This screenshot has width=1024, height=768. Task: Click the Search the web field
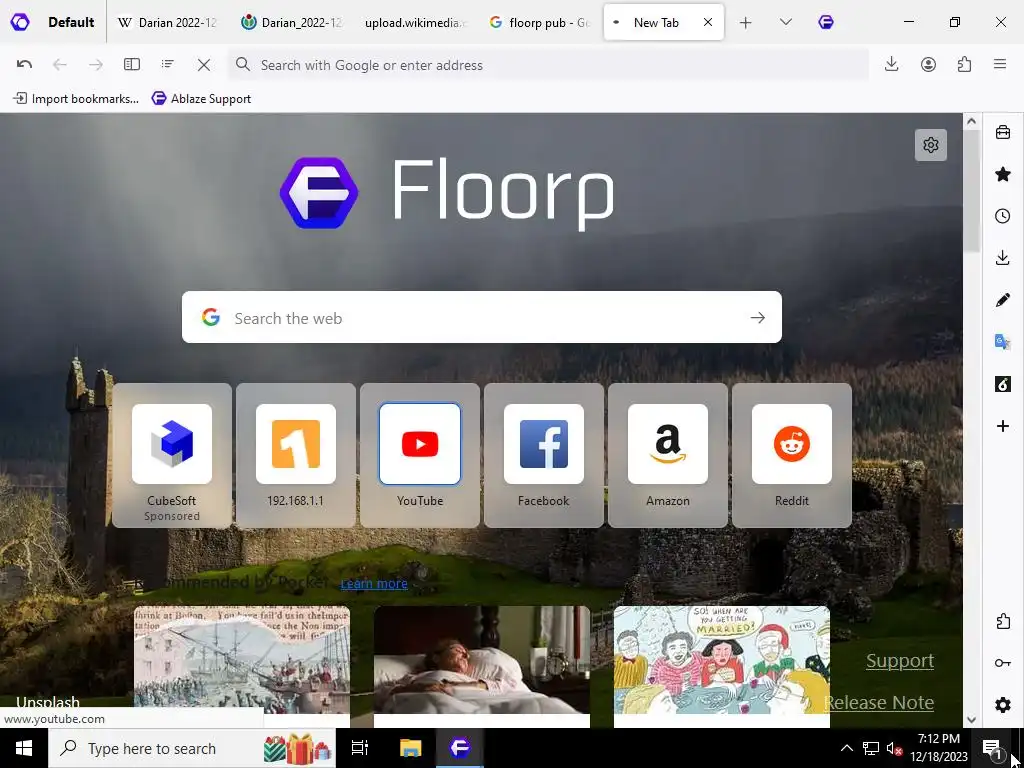tap(482, 317)
